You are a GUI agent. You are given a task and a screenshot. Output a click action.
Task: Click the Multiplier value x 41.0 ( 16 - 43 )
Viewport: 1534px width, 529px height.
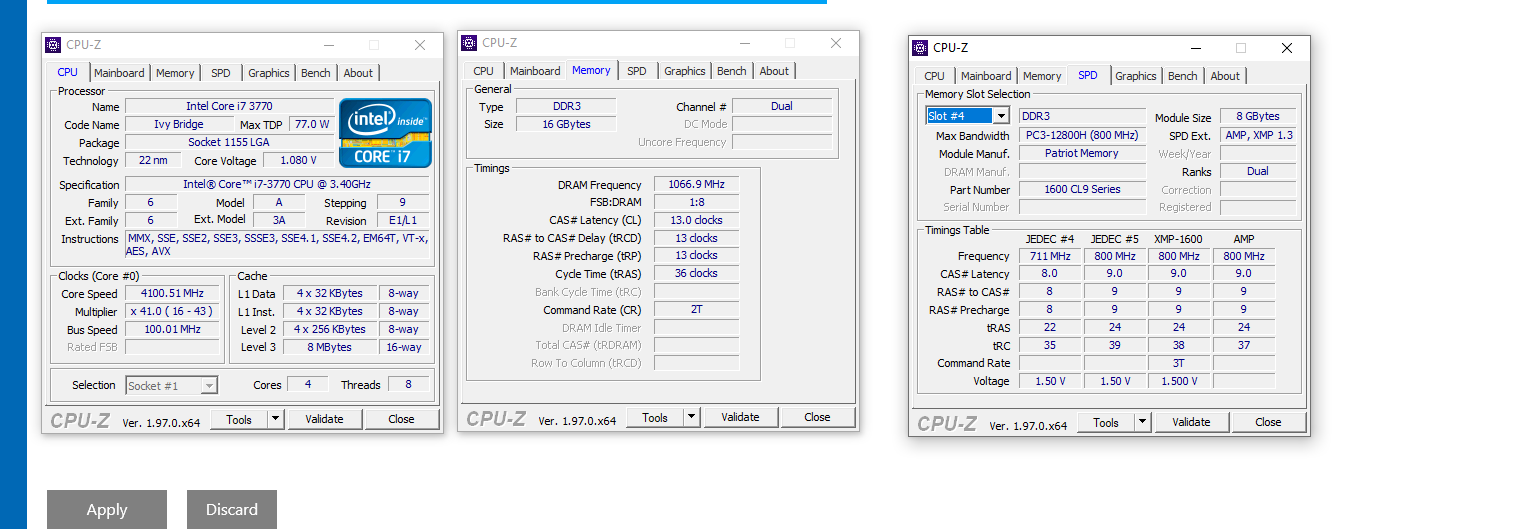click(x=173, y=311)
